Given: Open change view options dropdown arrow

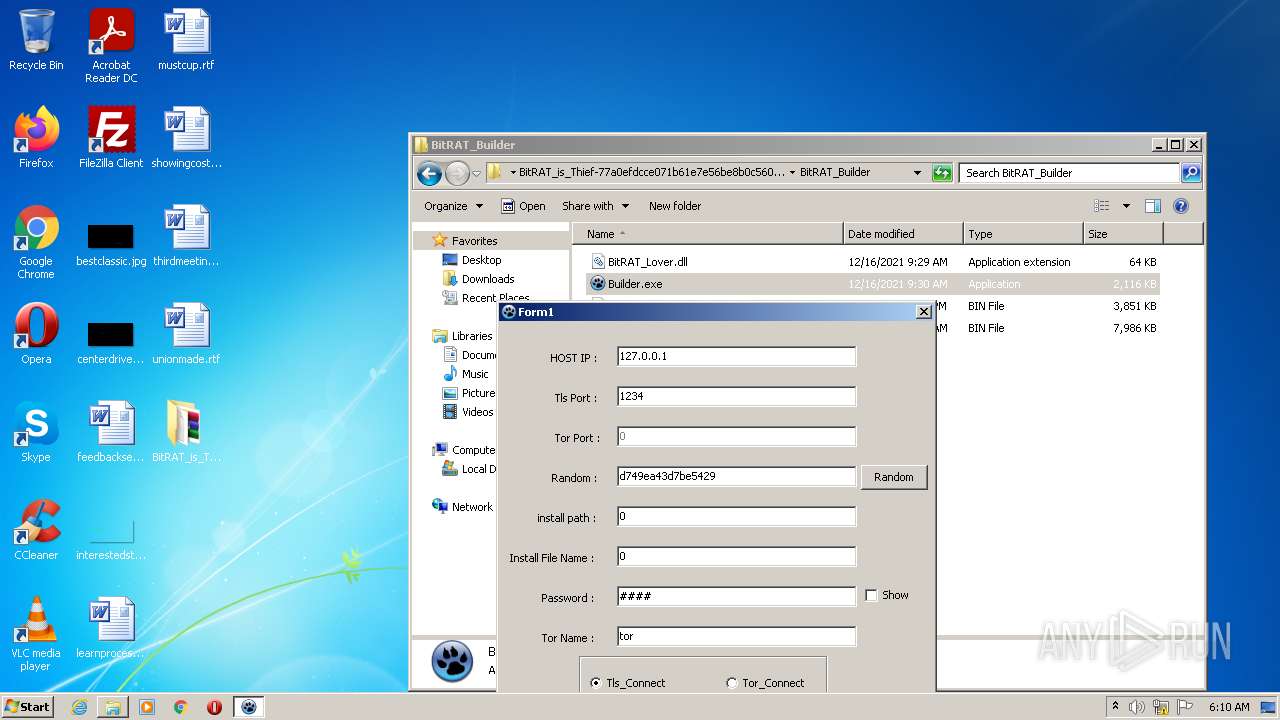Looking at the screenshot, I should 1126,206.
